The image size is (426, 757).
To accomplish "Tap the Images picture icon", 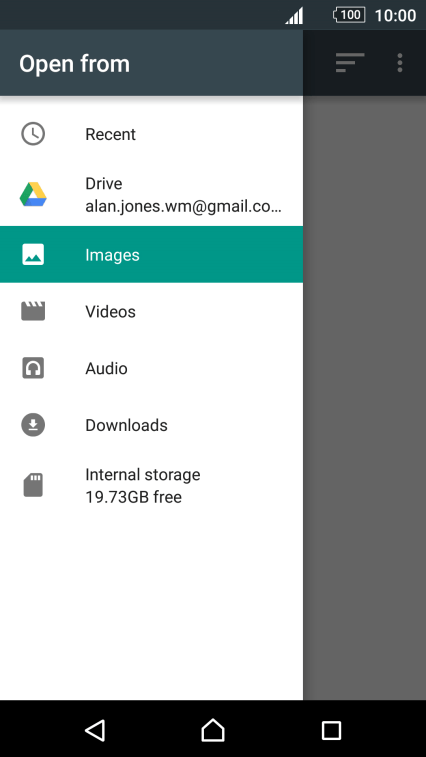I will coord(33,254).
